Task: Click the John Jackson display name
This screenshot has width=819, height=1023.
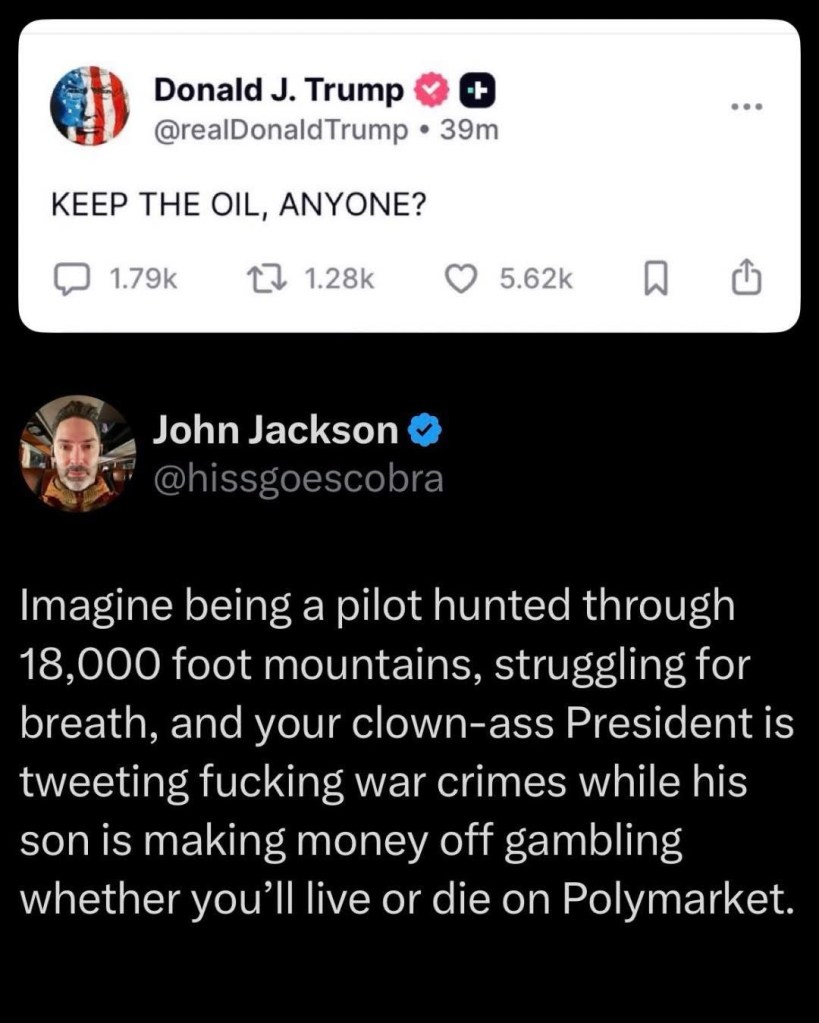Action: pyautogui.click(x=276, y=430)
